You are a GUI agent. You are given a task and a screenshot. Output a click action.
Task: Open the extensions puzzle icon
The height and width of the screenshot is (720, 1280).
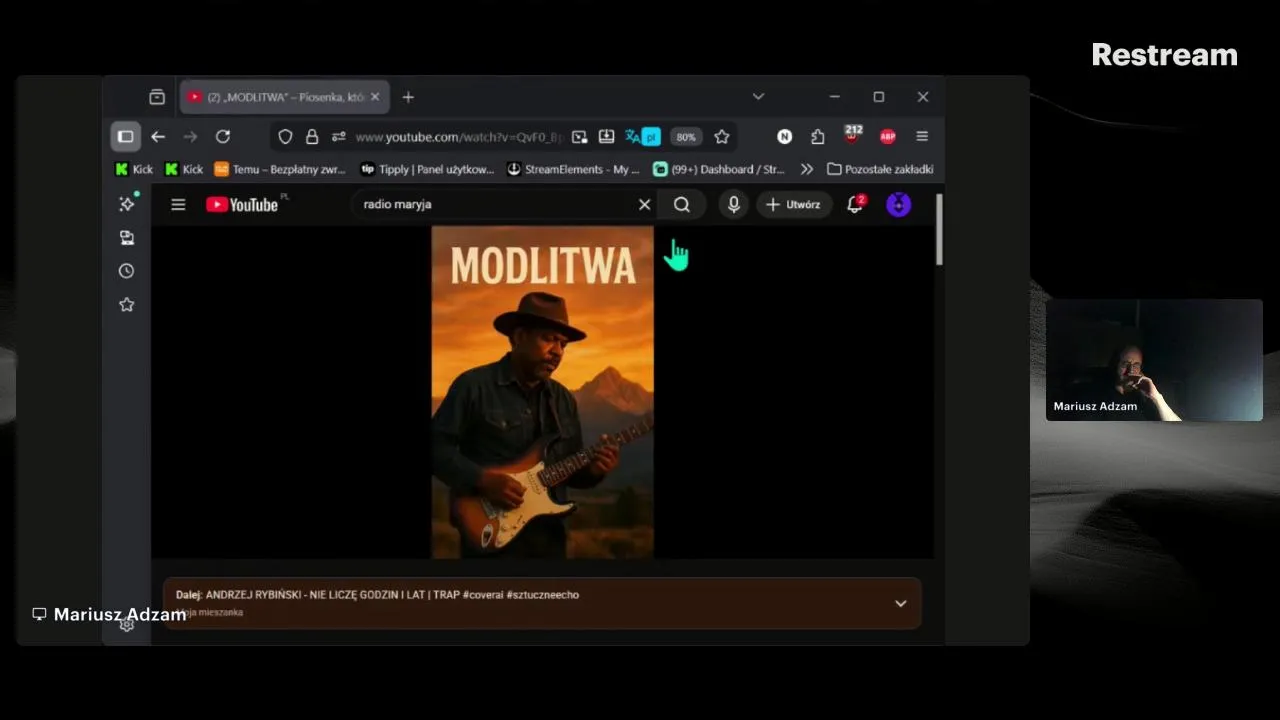coord(818,137)
